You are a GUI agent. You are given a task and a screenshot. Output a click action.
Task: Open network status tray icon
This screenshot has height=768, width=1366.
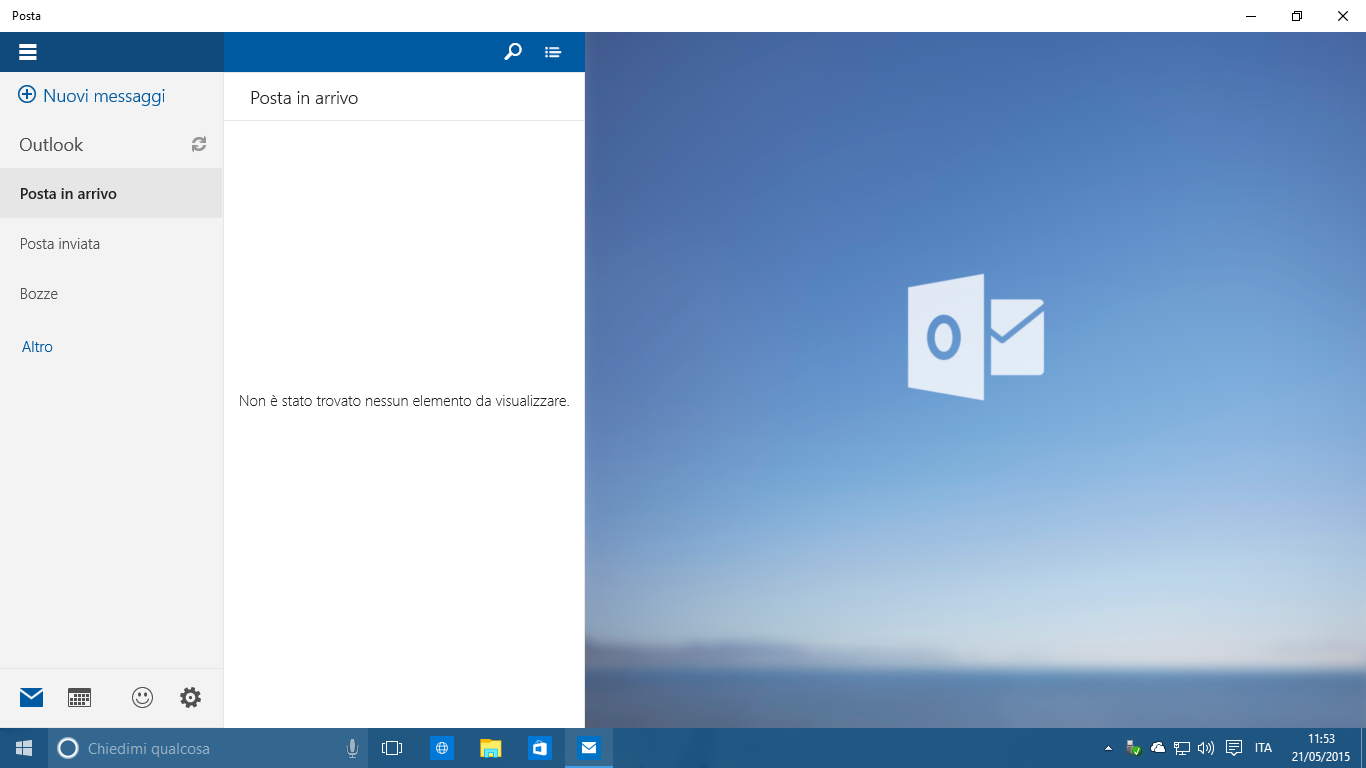click(1182, 748)
